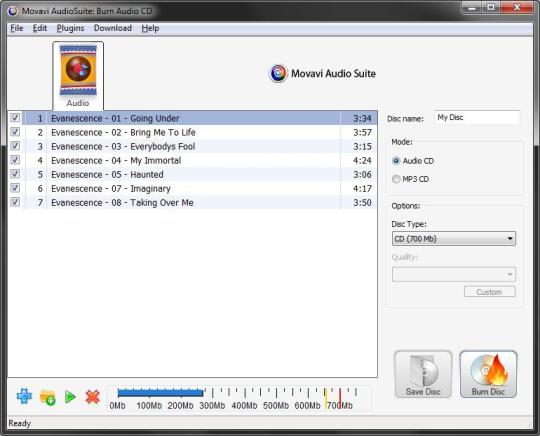Uncheck track 1 Going Under checkbox

(15, 118)
